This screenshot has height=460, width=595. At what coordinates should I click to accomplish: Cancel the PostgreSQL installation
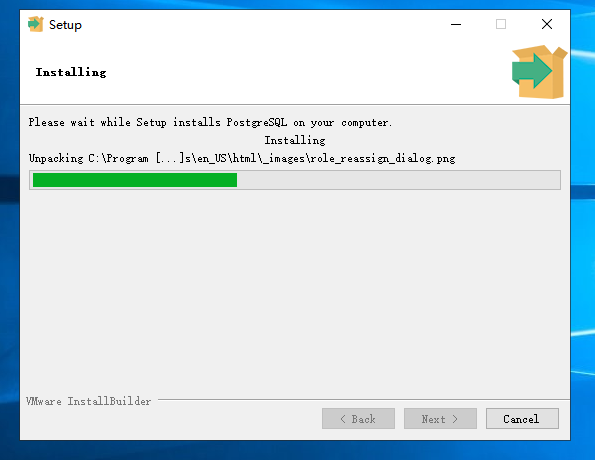[522, 419]
